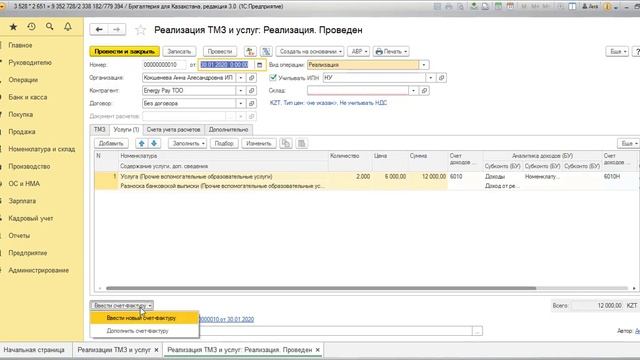Click Номер input field 0000000010
Image resolution: width=640 pixels, height=360 pixels.
164,65
